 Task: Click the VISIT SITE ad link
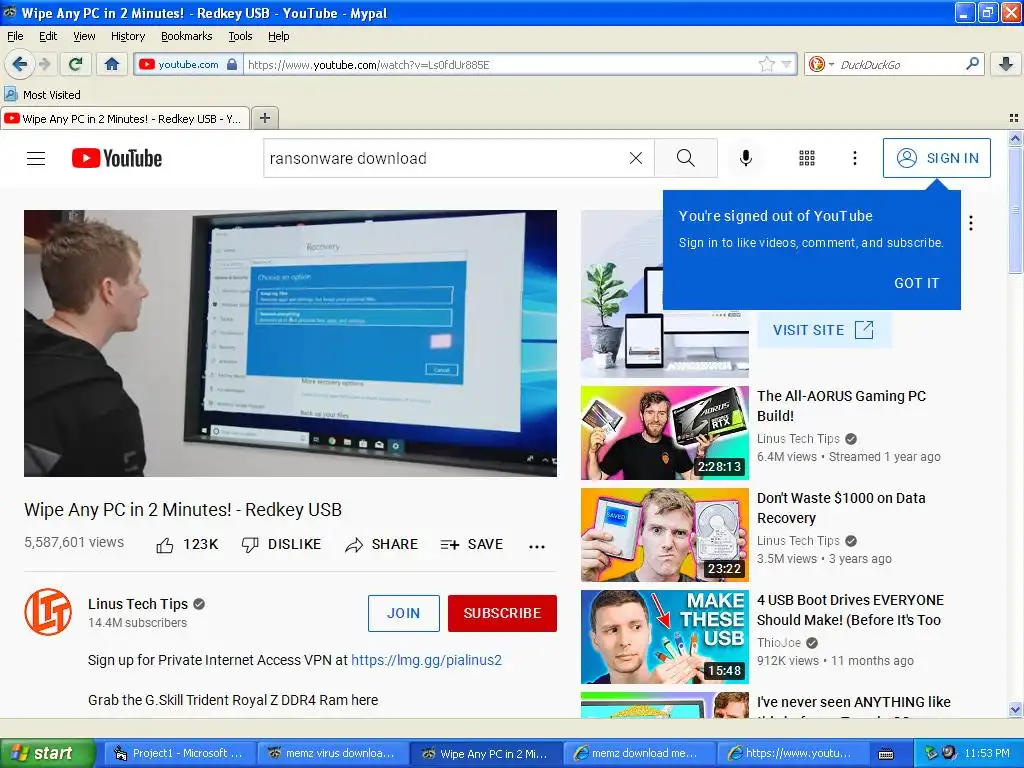click(824, 330)
